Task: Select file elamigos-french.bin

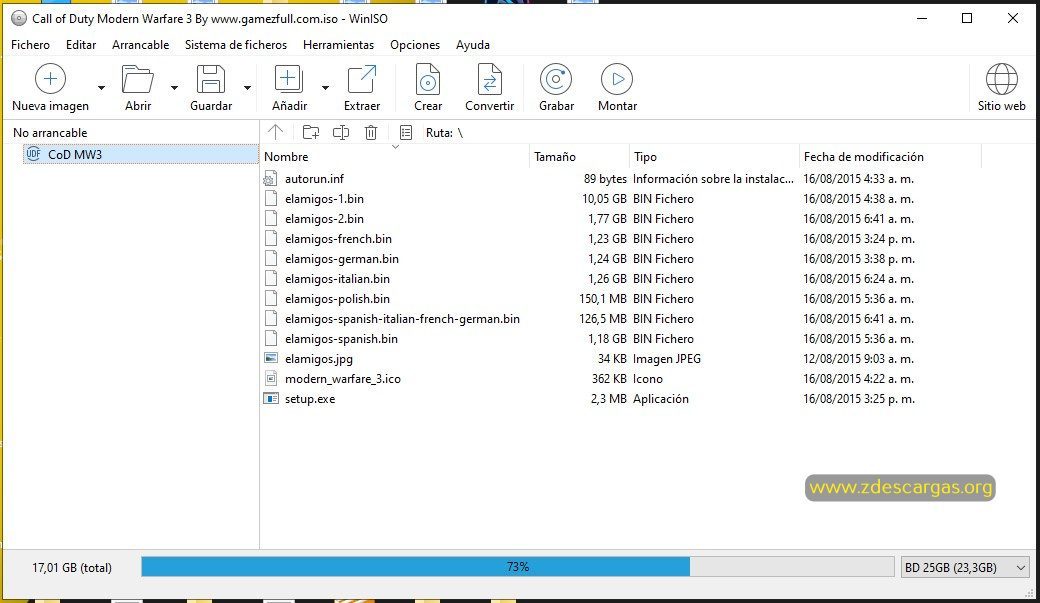Action: 338,239
